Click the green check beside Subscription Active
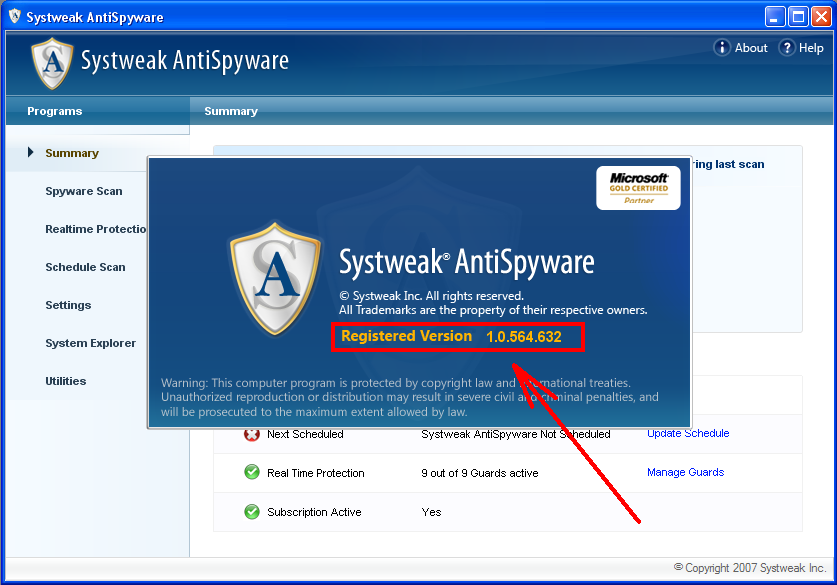837x585 pixels. (x=251, y=512)
